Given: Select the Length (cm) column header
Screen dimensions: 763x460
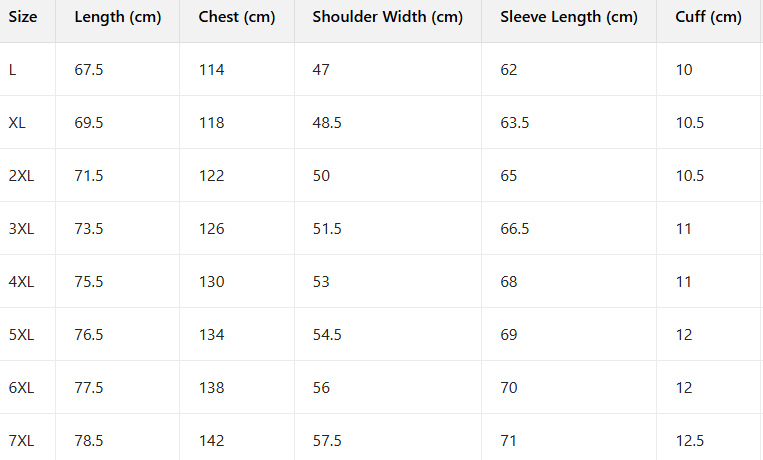Looking at the screenshot, I should (x=118, y=17).
